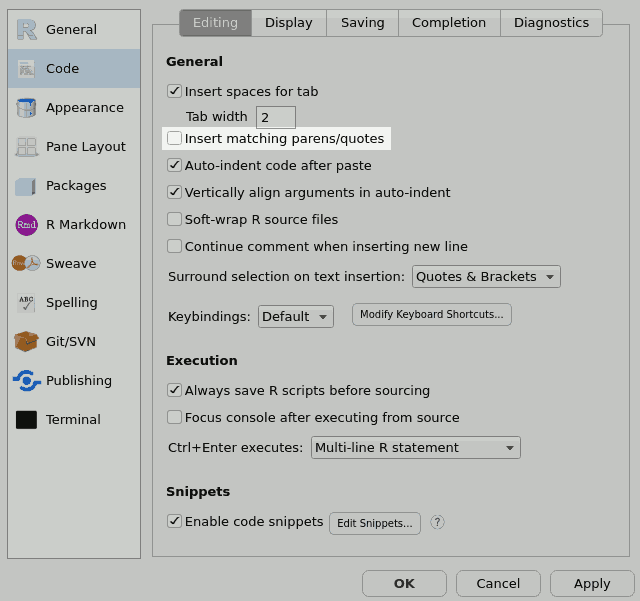Click into the Tab width input field
The width and height of the screenshot is (640, 601).
pyautogui.click(x=275, y=118)
